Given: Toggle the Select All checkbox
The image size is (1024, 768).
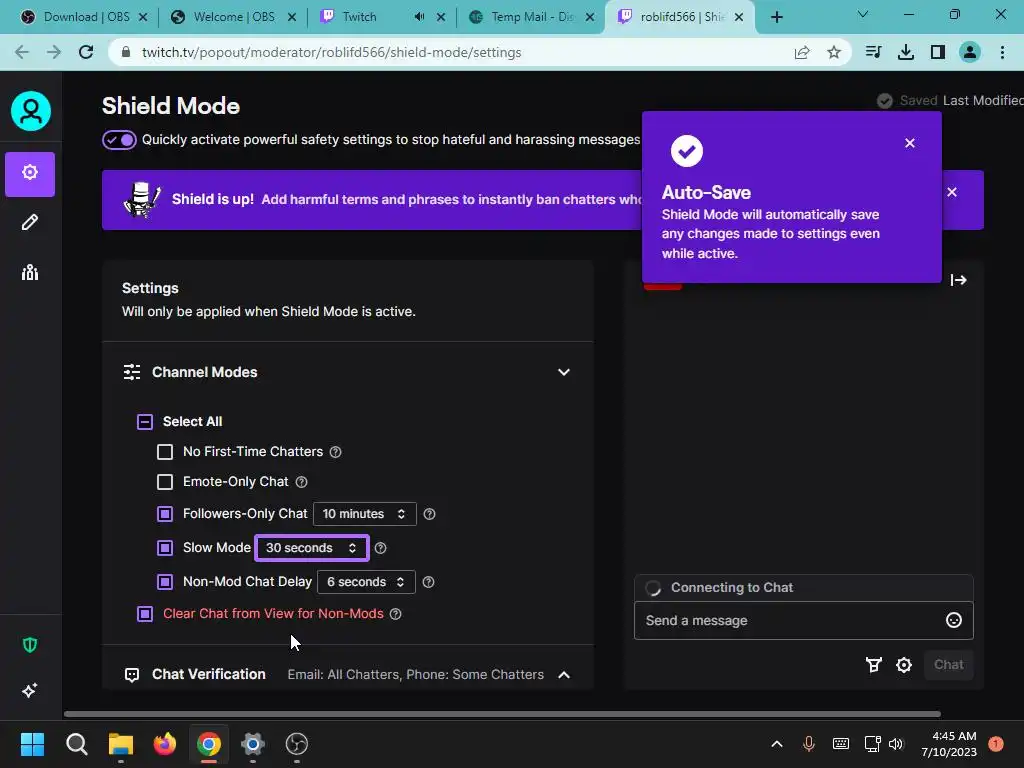Looking at the screenshot, I should pyautogui.click(x=145, y=422).
